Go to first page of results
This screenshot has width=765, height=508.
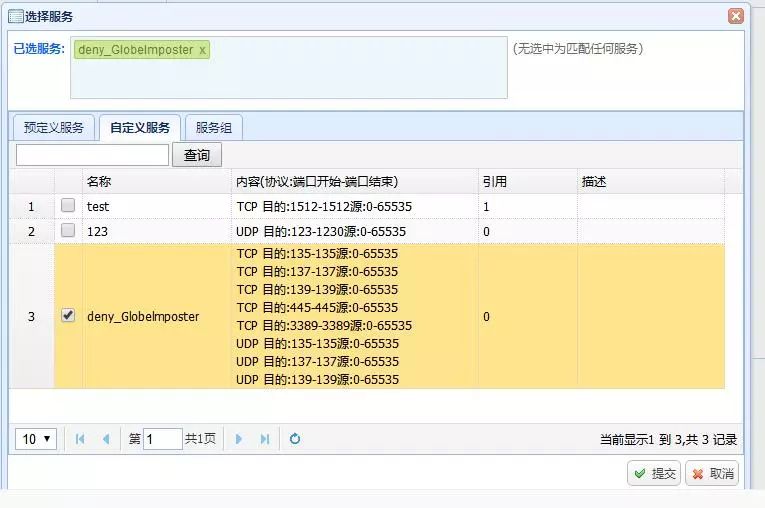80,439
